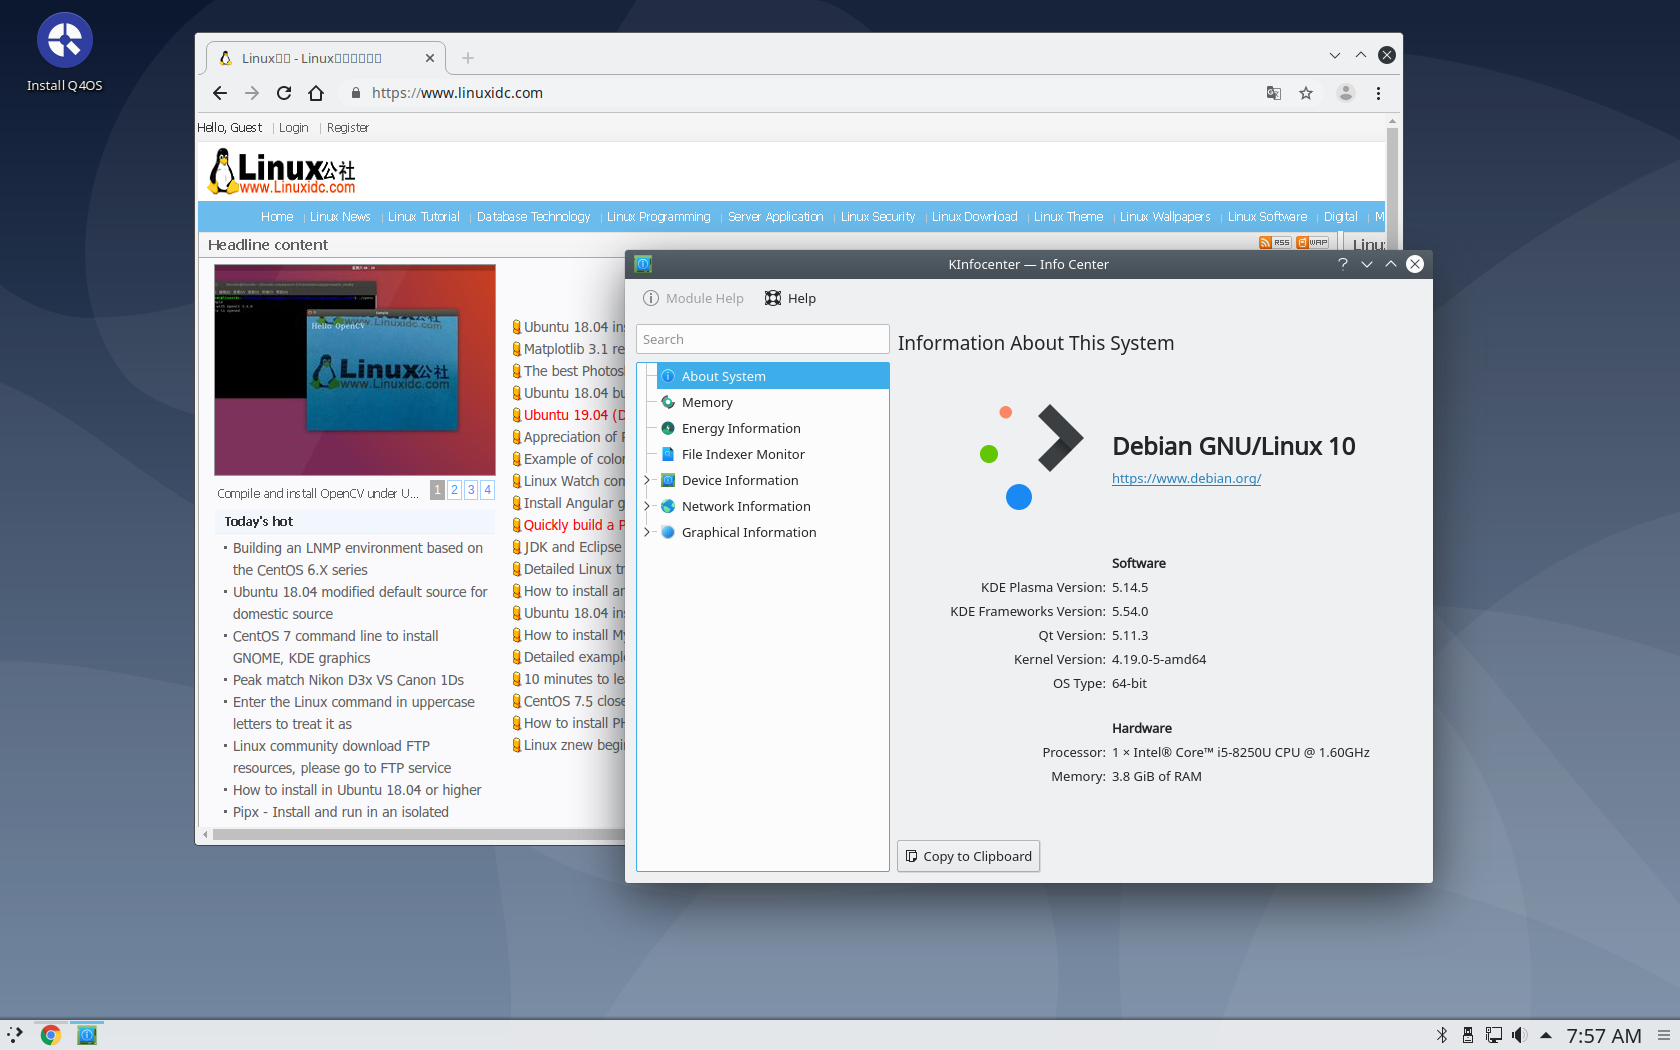This screenshot has width=1680, height=1050.
Task: Open the Help menu in KInfocenter
Action: (790, 298)
